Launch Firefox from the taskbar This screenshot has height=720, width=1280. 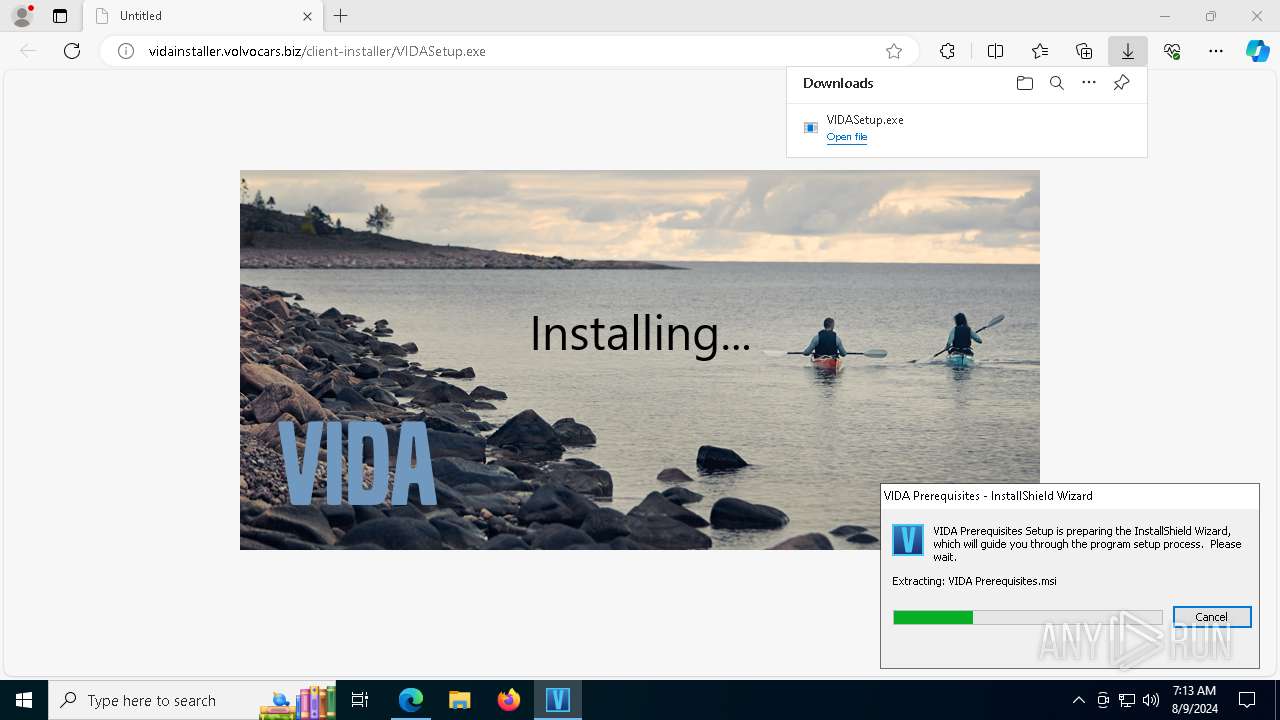[509, 700]
